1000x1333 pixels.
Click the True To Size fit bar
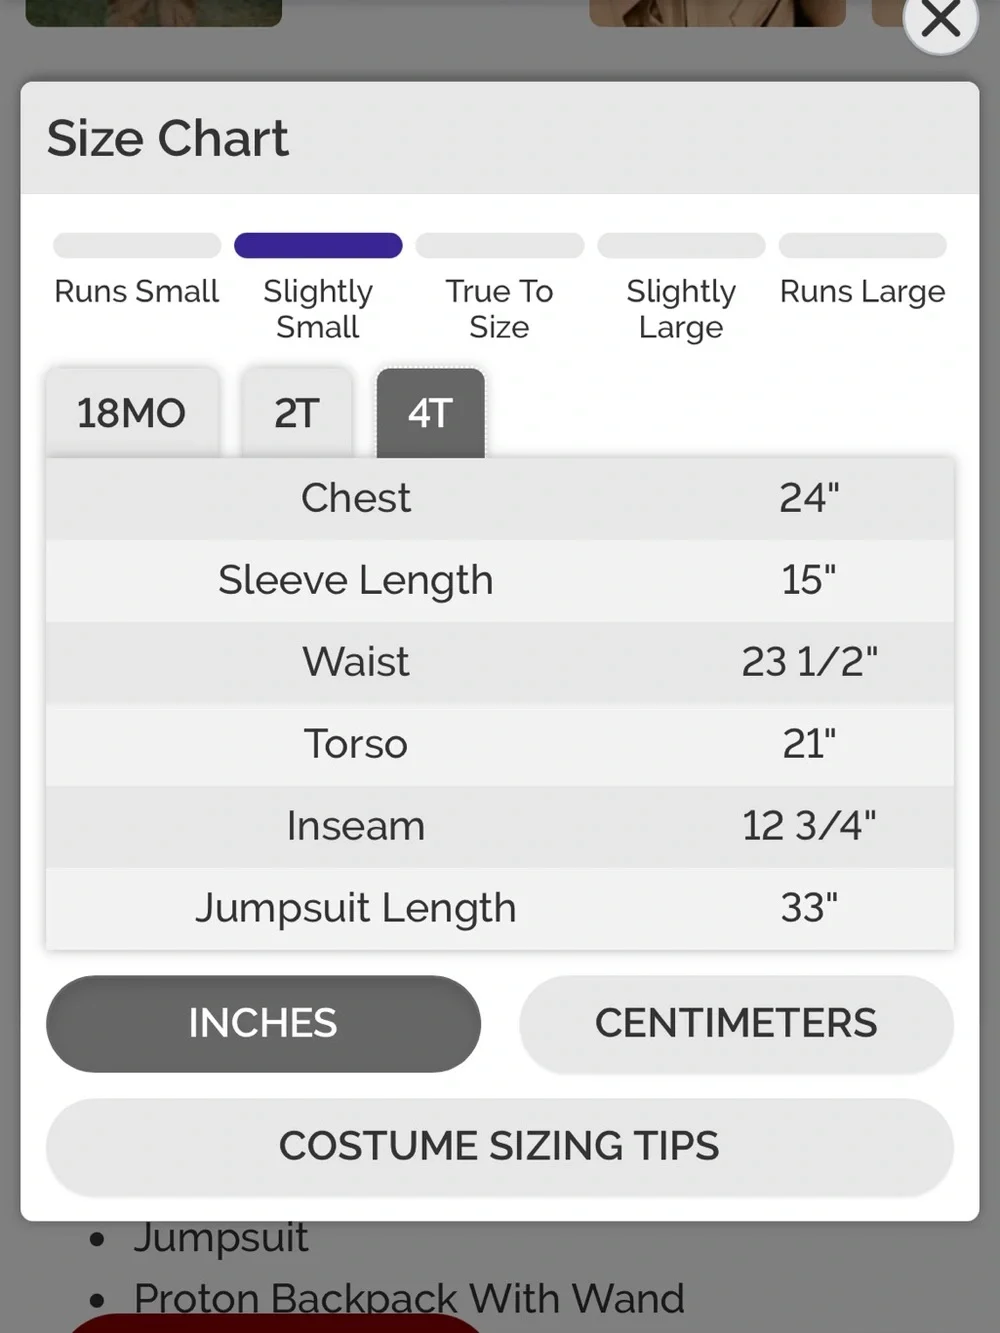[x=500, y=245]
